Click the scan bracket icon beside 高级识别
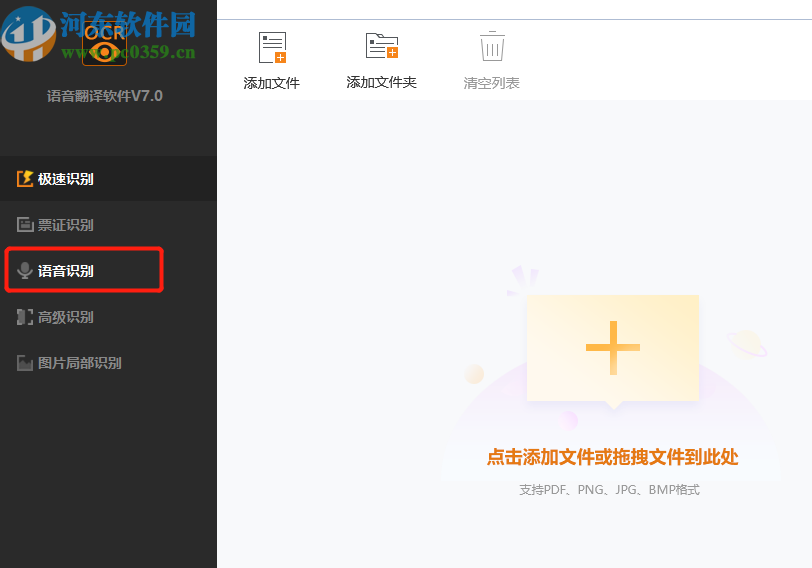Viewport: 812px width, 568px height. coord(25,317)
